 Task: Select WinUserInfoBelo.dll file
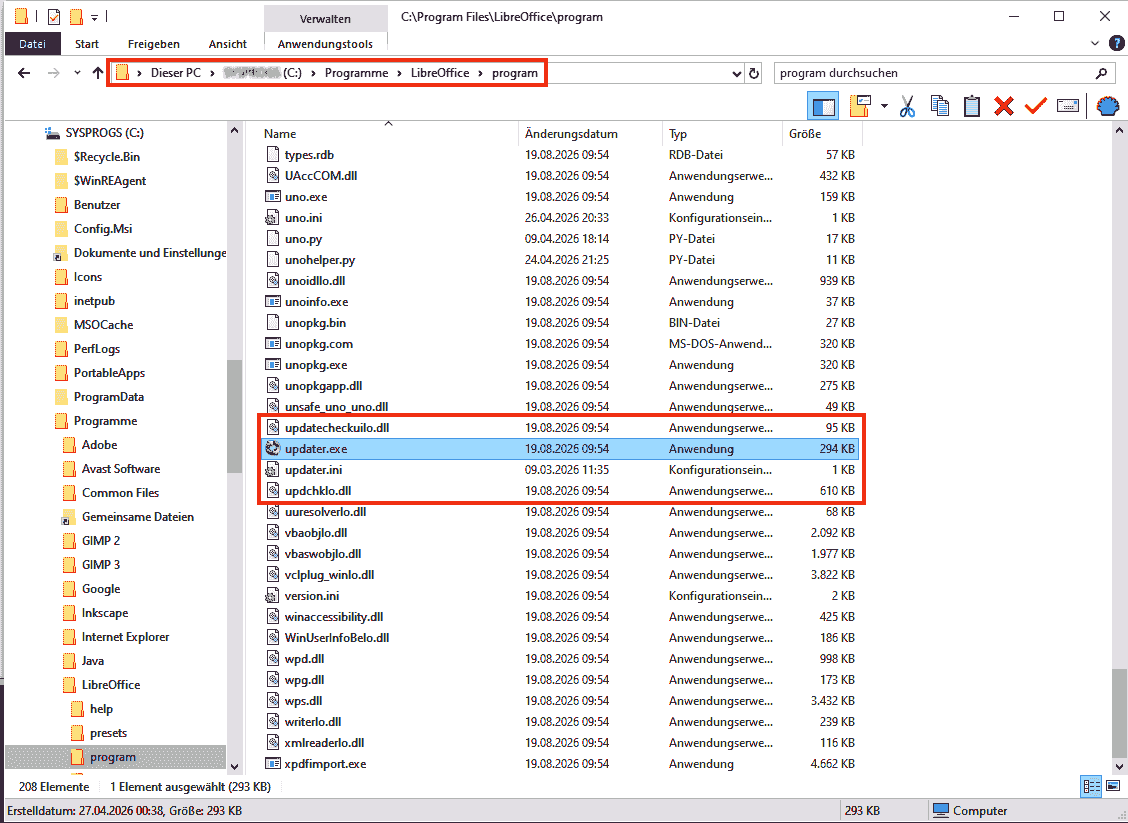pyautogui.click(x=337, y=637)
